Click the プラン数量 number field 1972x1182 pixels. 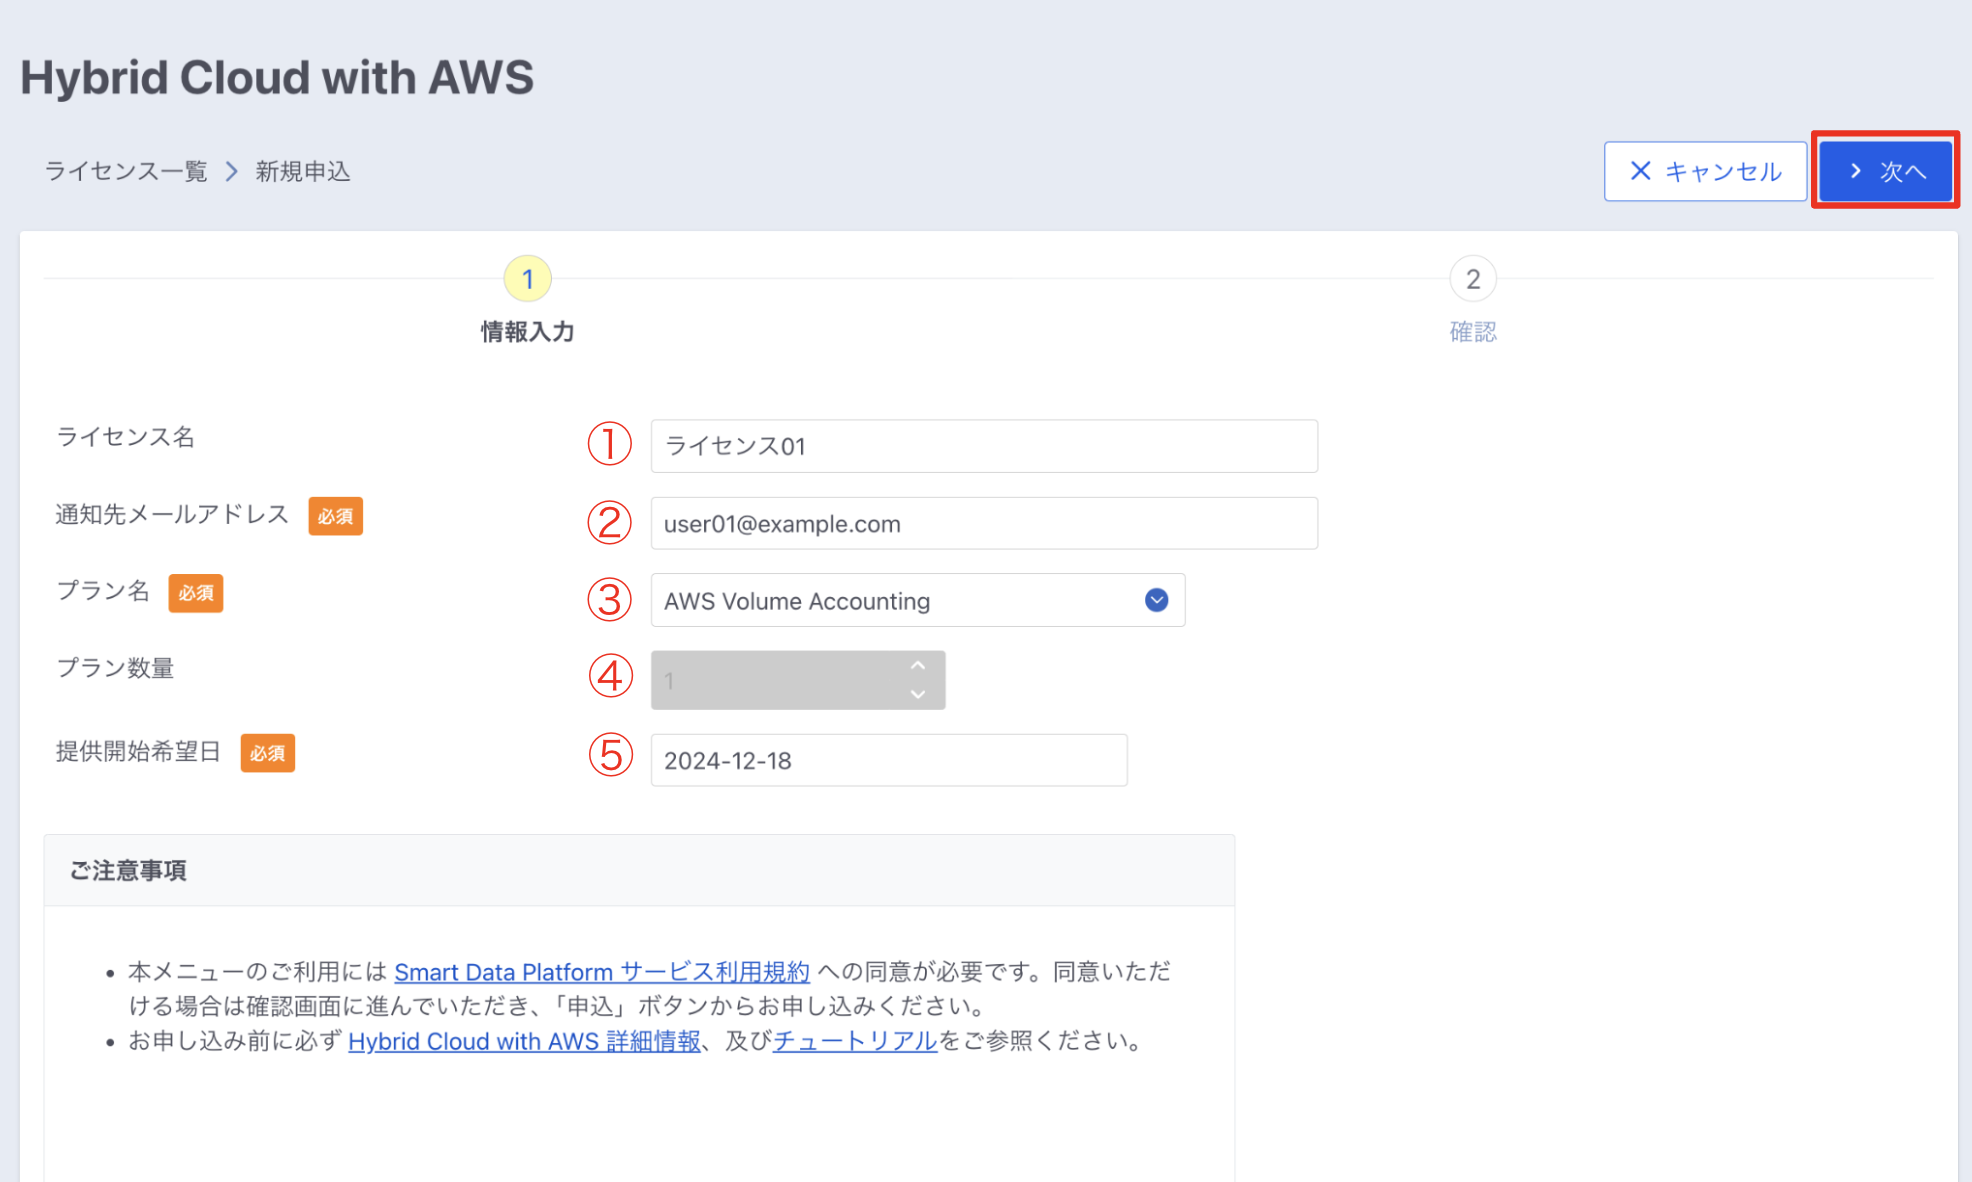point(798,680)
